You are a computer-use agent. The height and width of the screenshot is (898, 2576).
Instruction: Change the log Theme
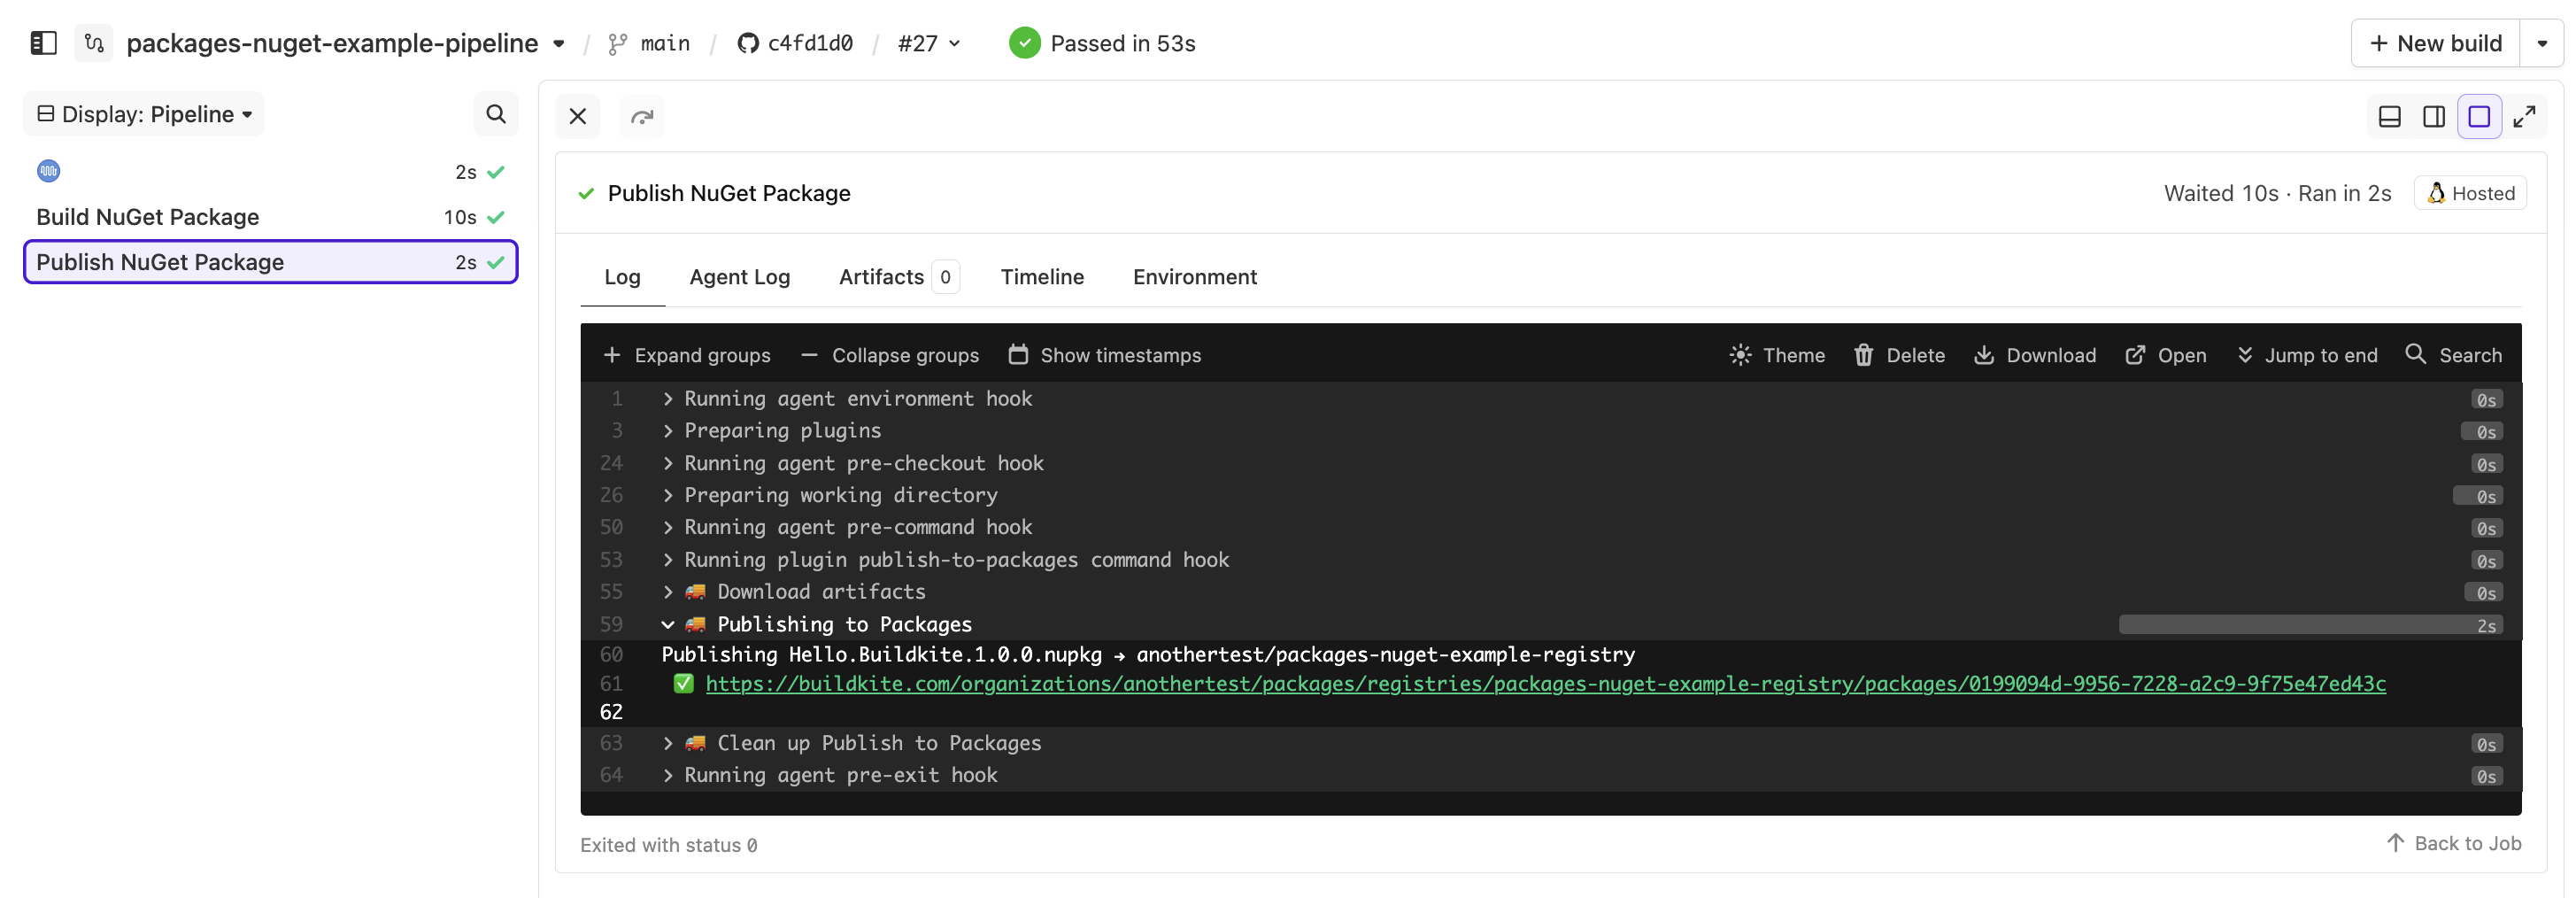tap(1777, 355)
